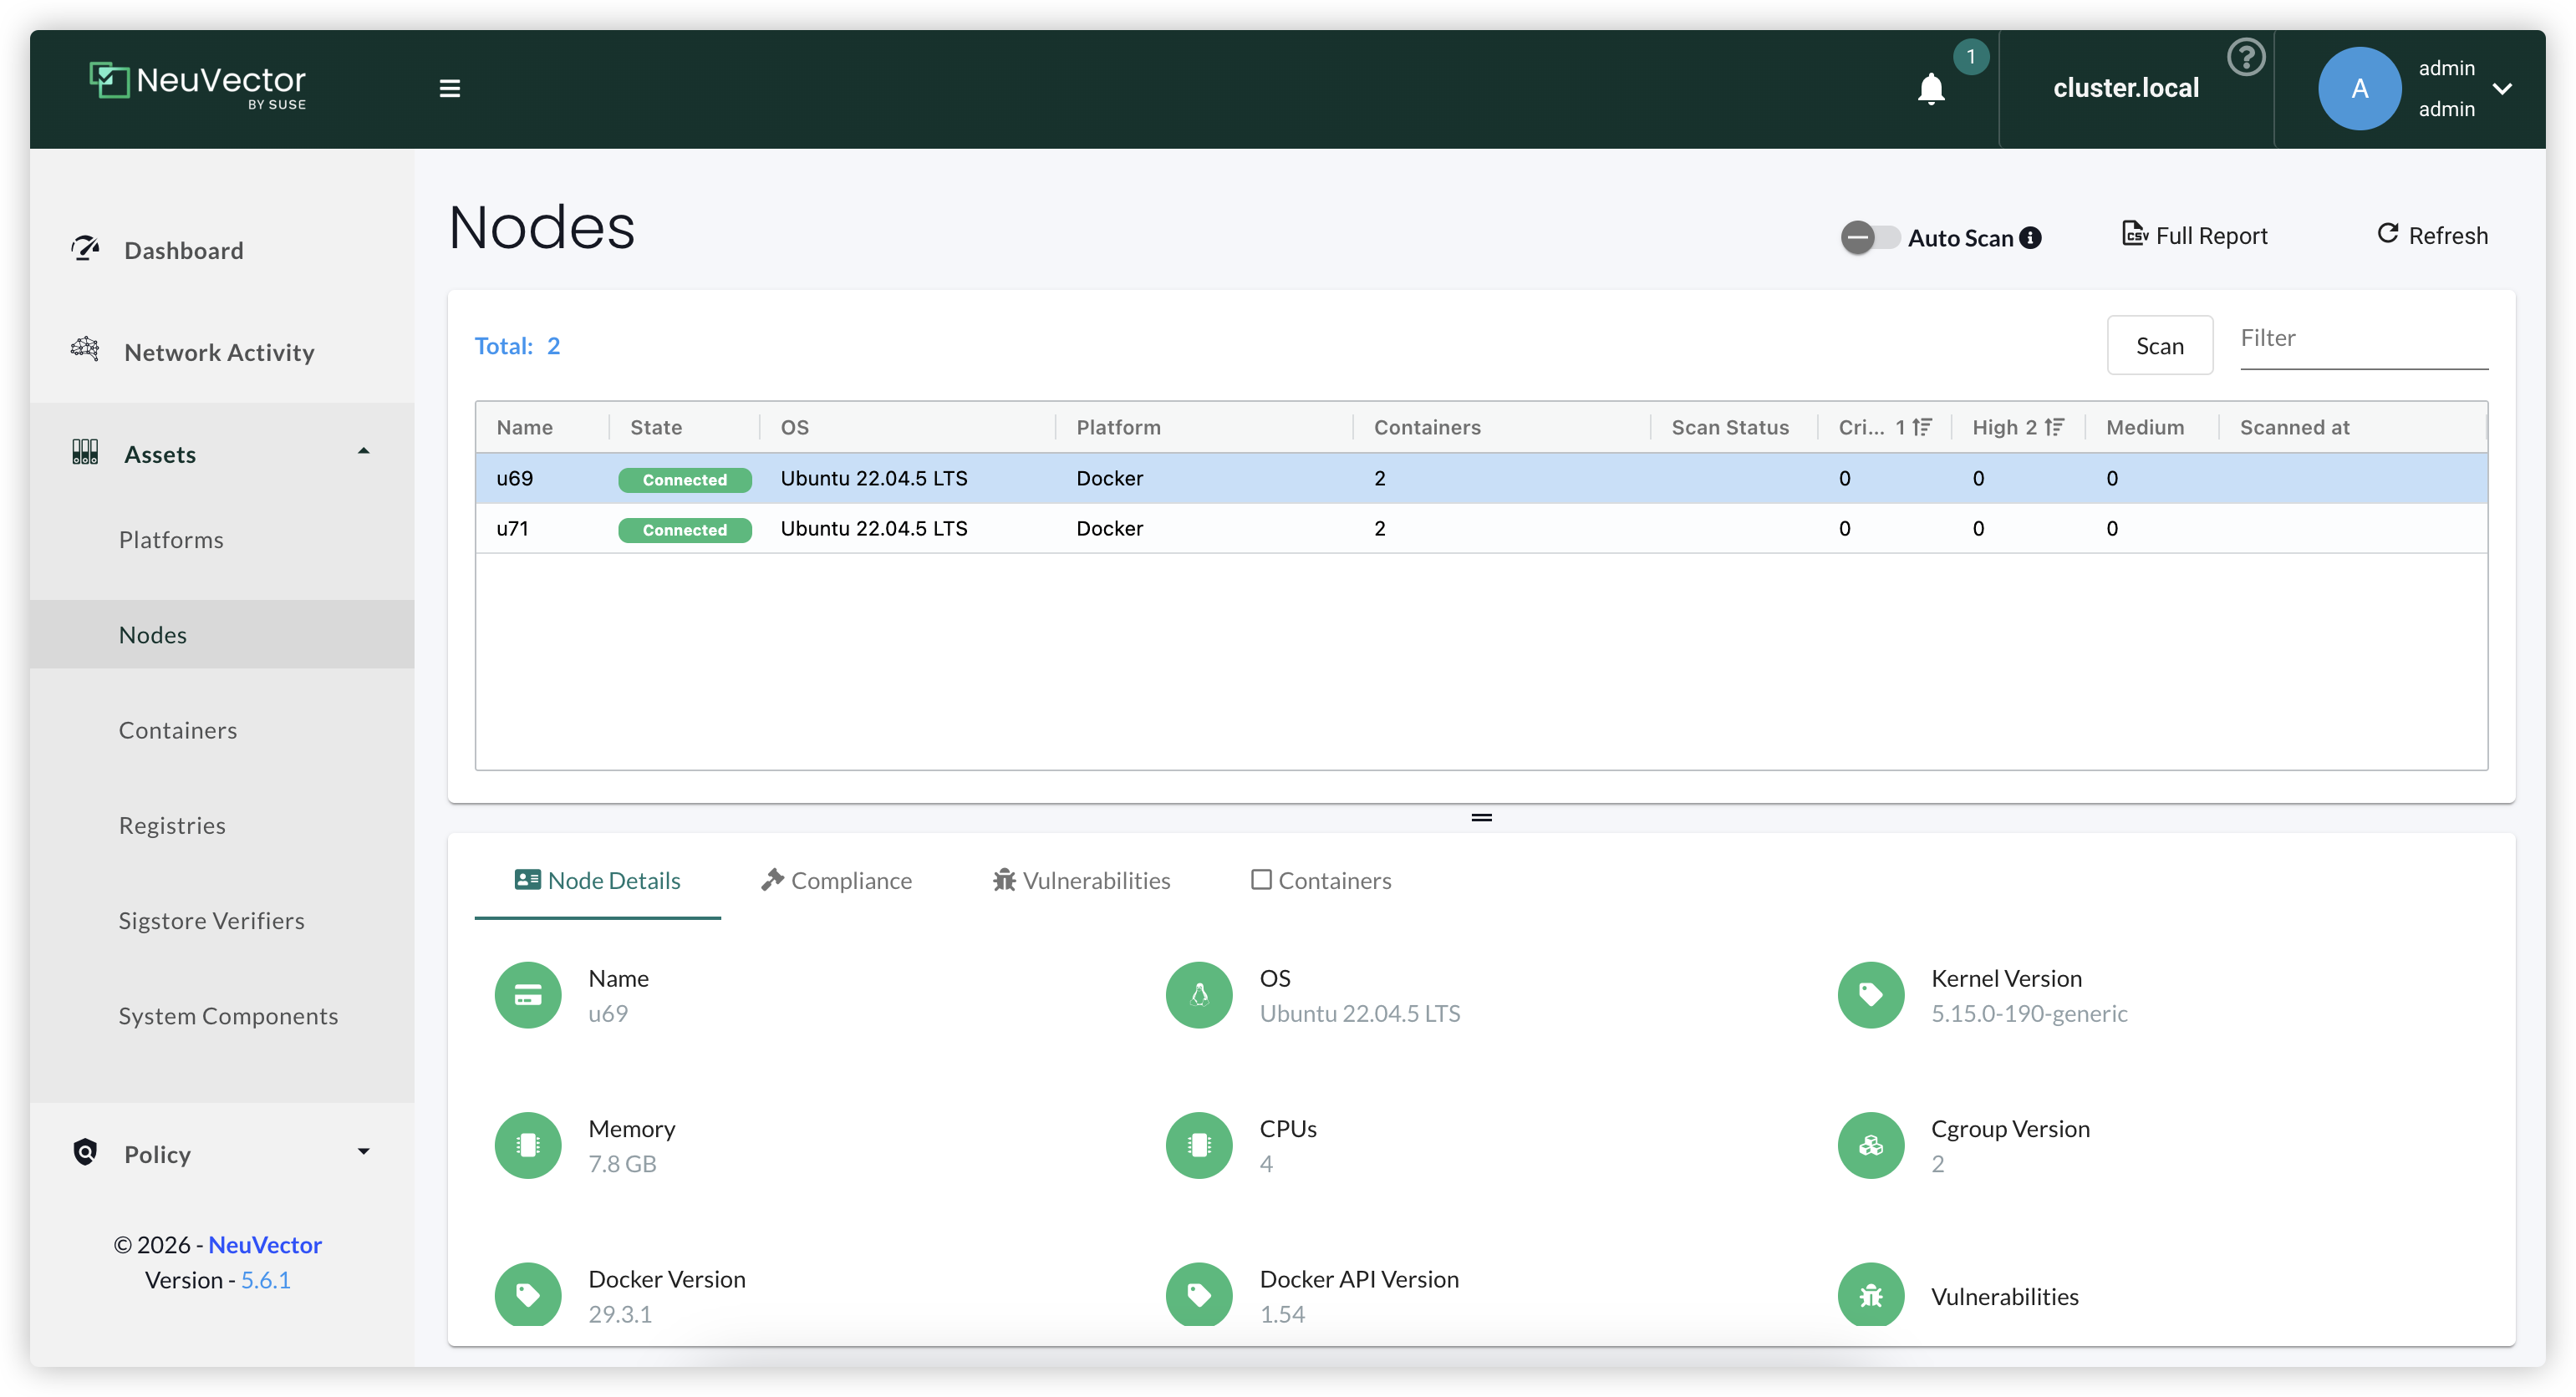2576x1397 pixels.
Task: Click the notification count badge
Action: [x=1971, y=56]
